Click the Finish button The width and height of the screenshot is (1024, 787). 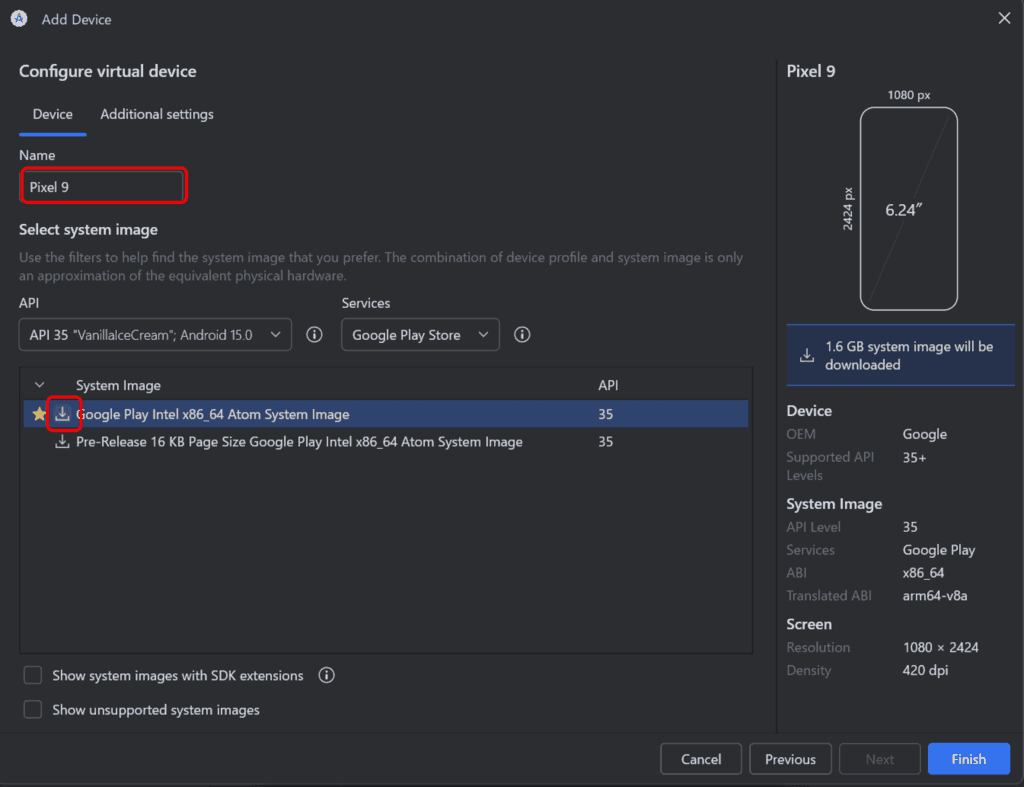[x=968, y=759]
